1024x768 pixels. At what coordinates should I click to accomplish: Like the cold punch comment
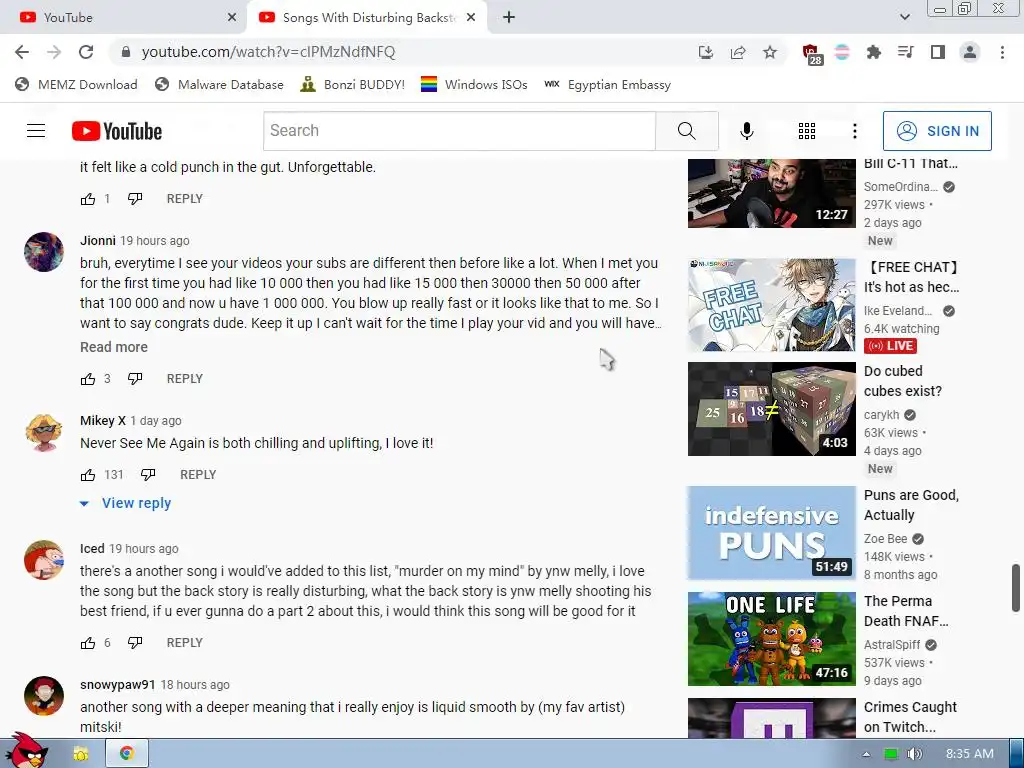(x=88, y=199)
